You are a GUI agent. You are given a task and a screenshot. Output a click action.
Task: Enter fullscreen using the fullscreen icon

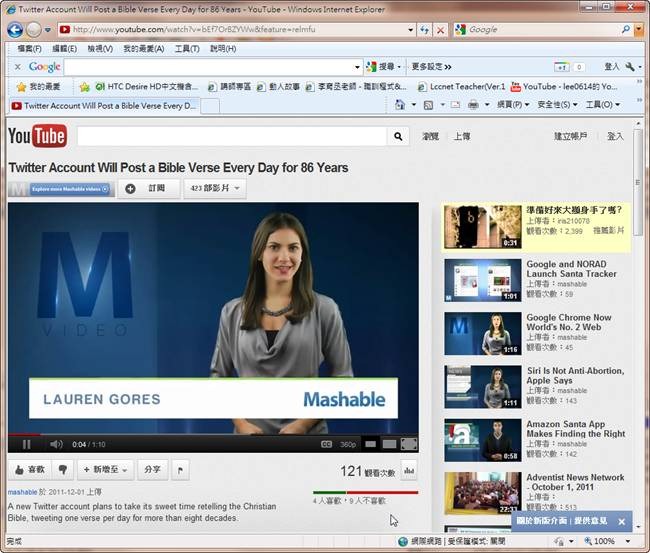tap(409, 444)
